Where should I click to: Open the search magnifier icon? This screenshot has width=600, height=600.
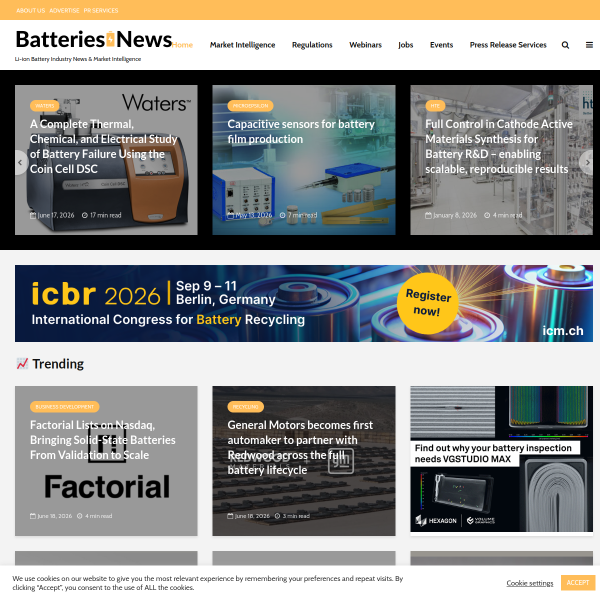point(565,45)
